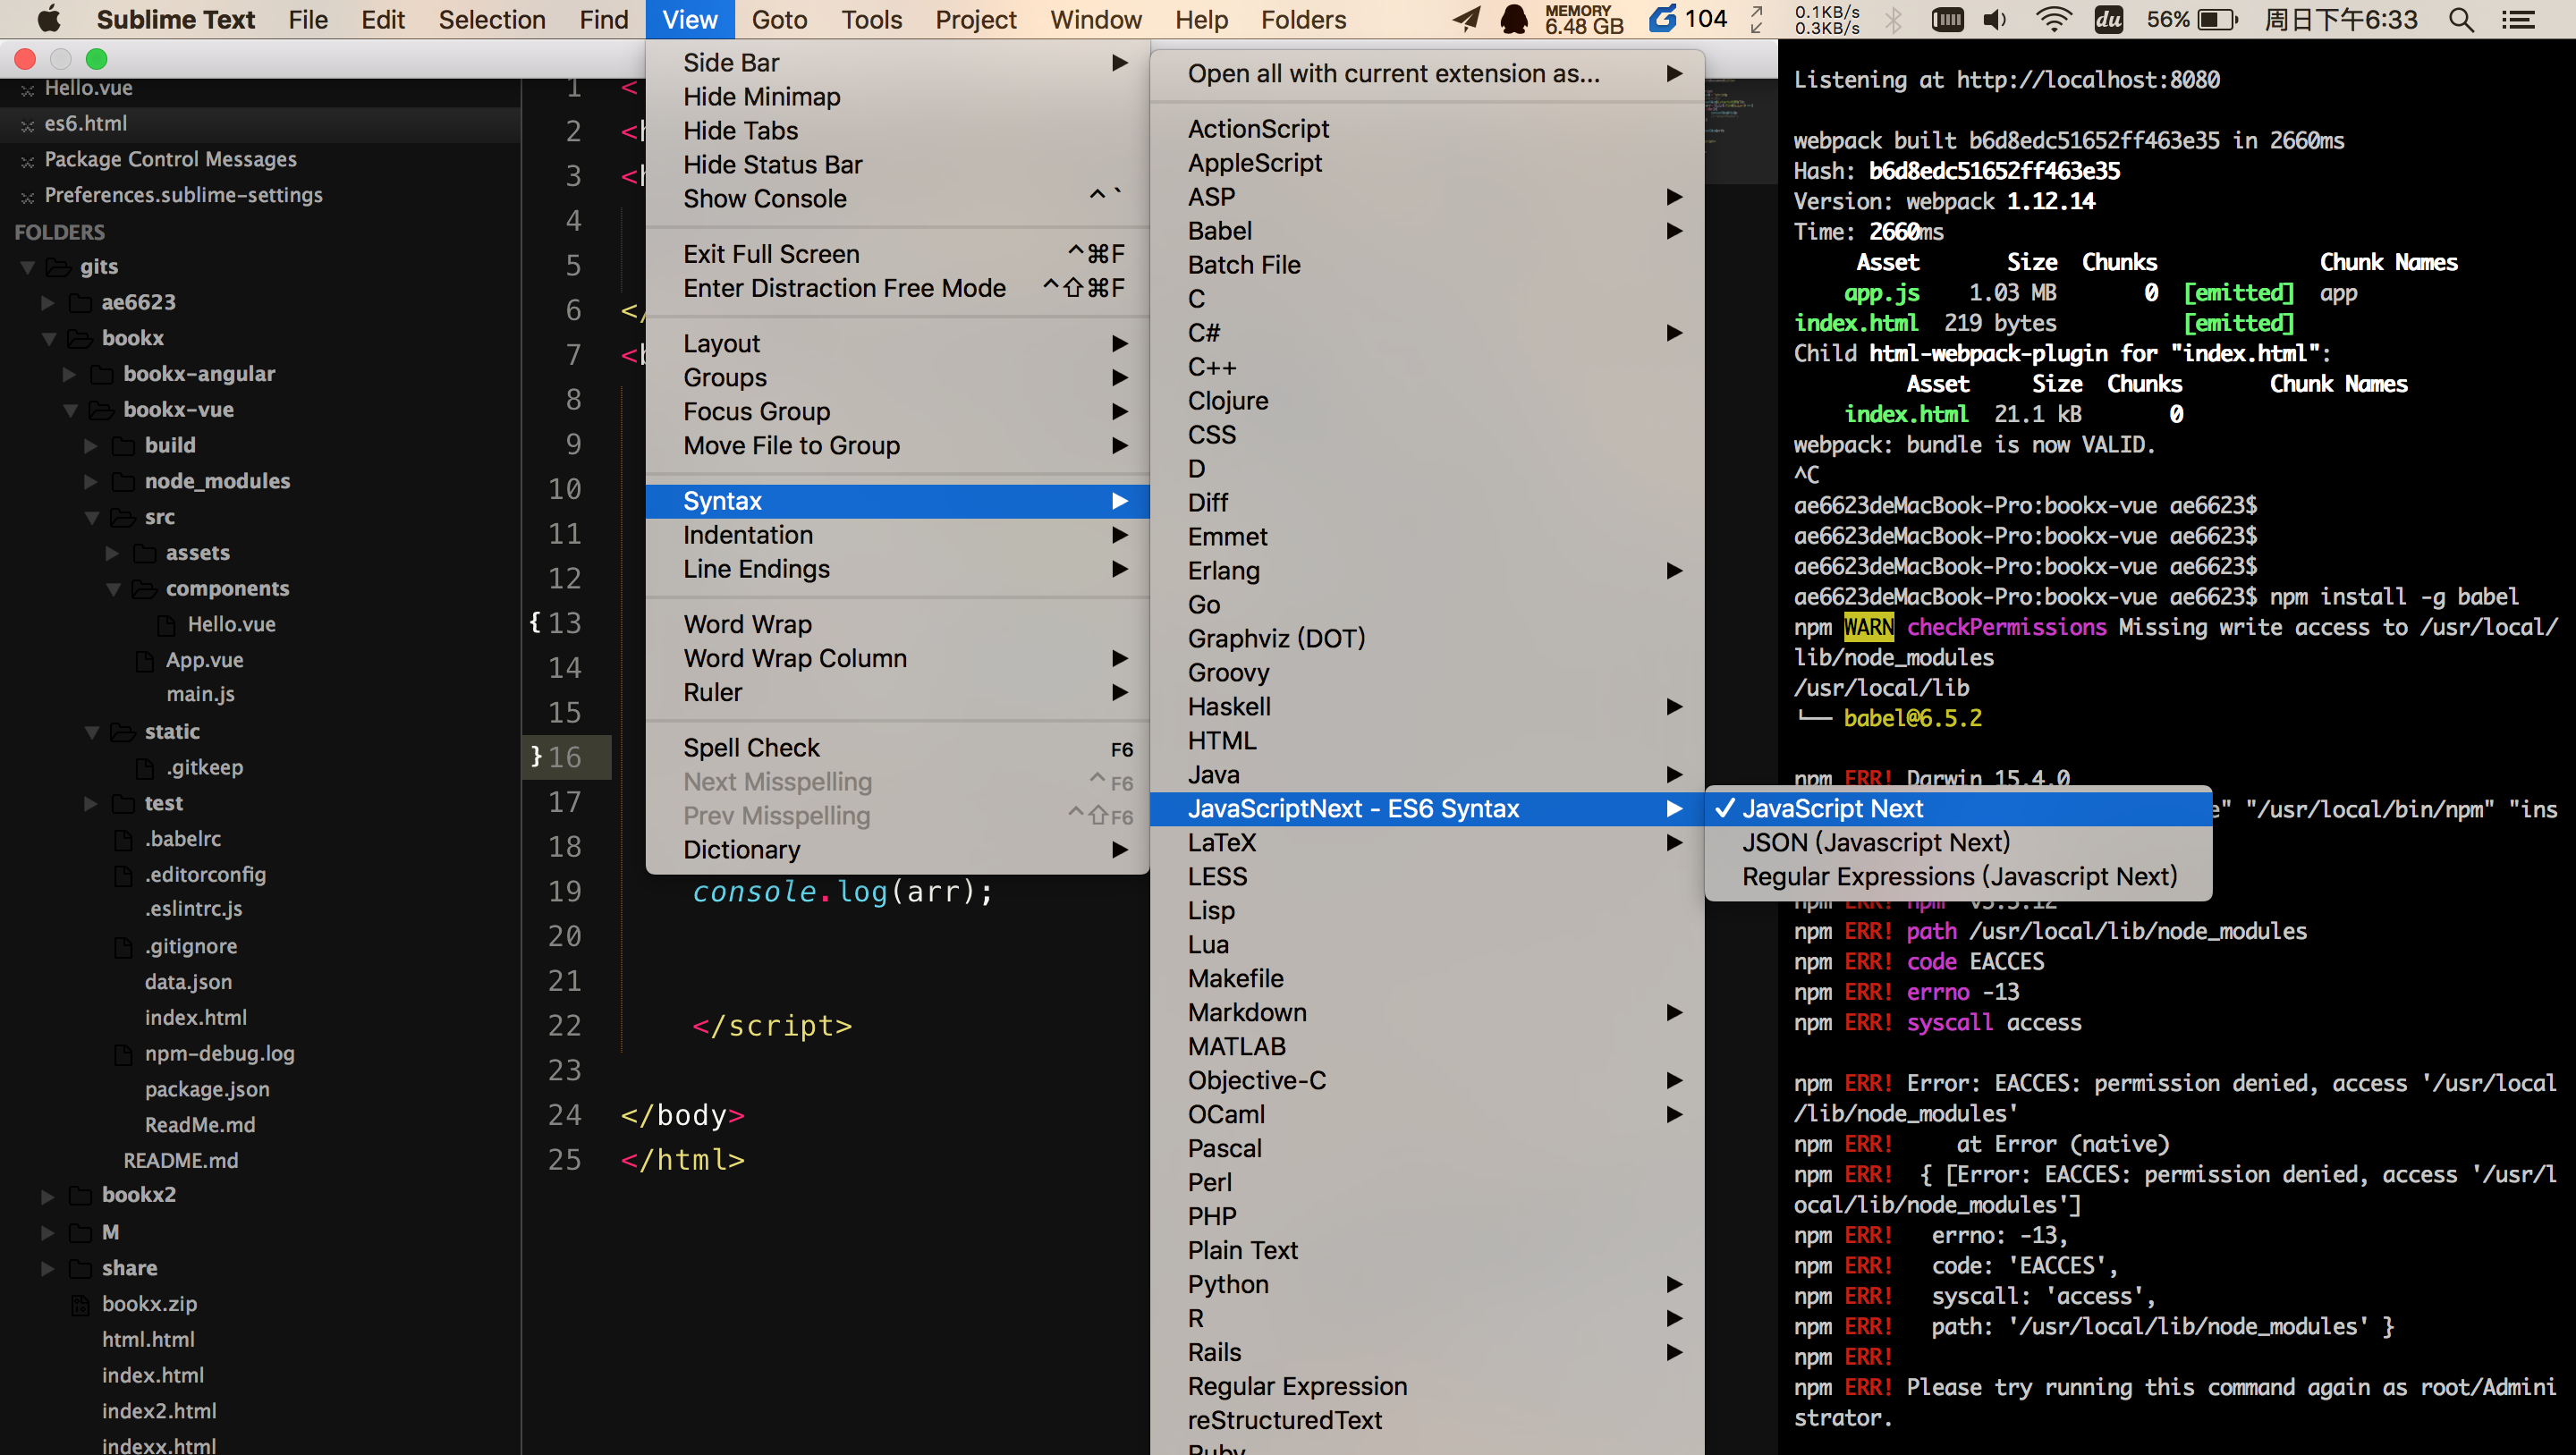Select JSON (Javascript Next) syntax
Screen dimensions: 2576x1455
tap(1957, 842)
